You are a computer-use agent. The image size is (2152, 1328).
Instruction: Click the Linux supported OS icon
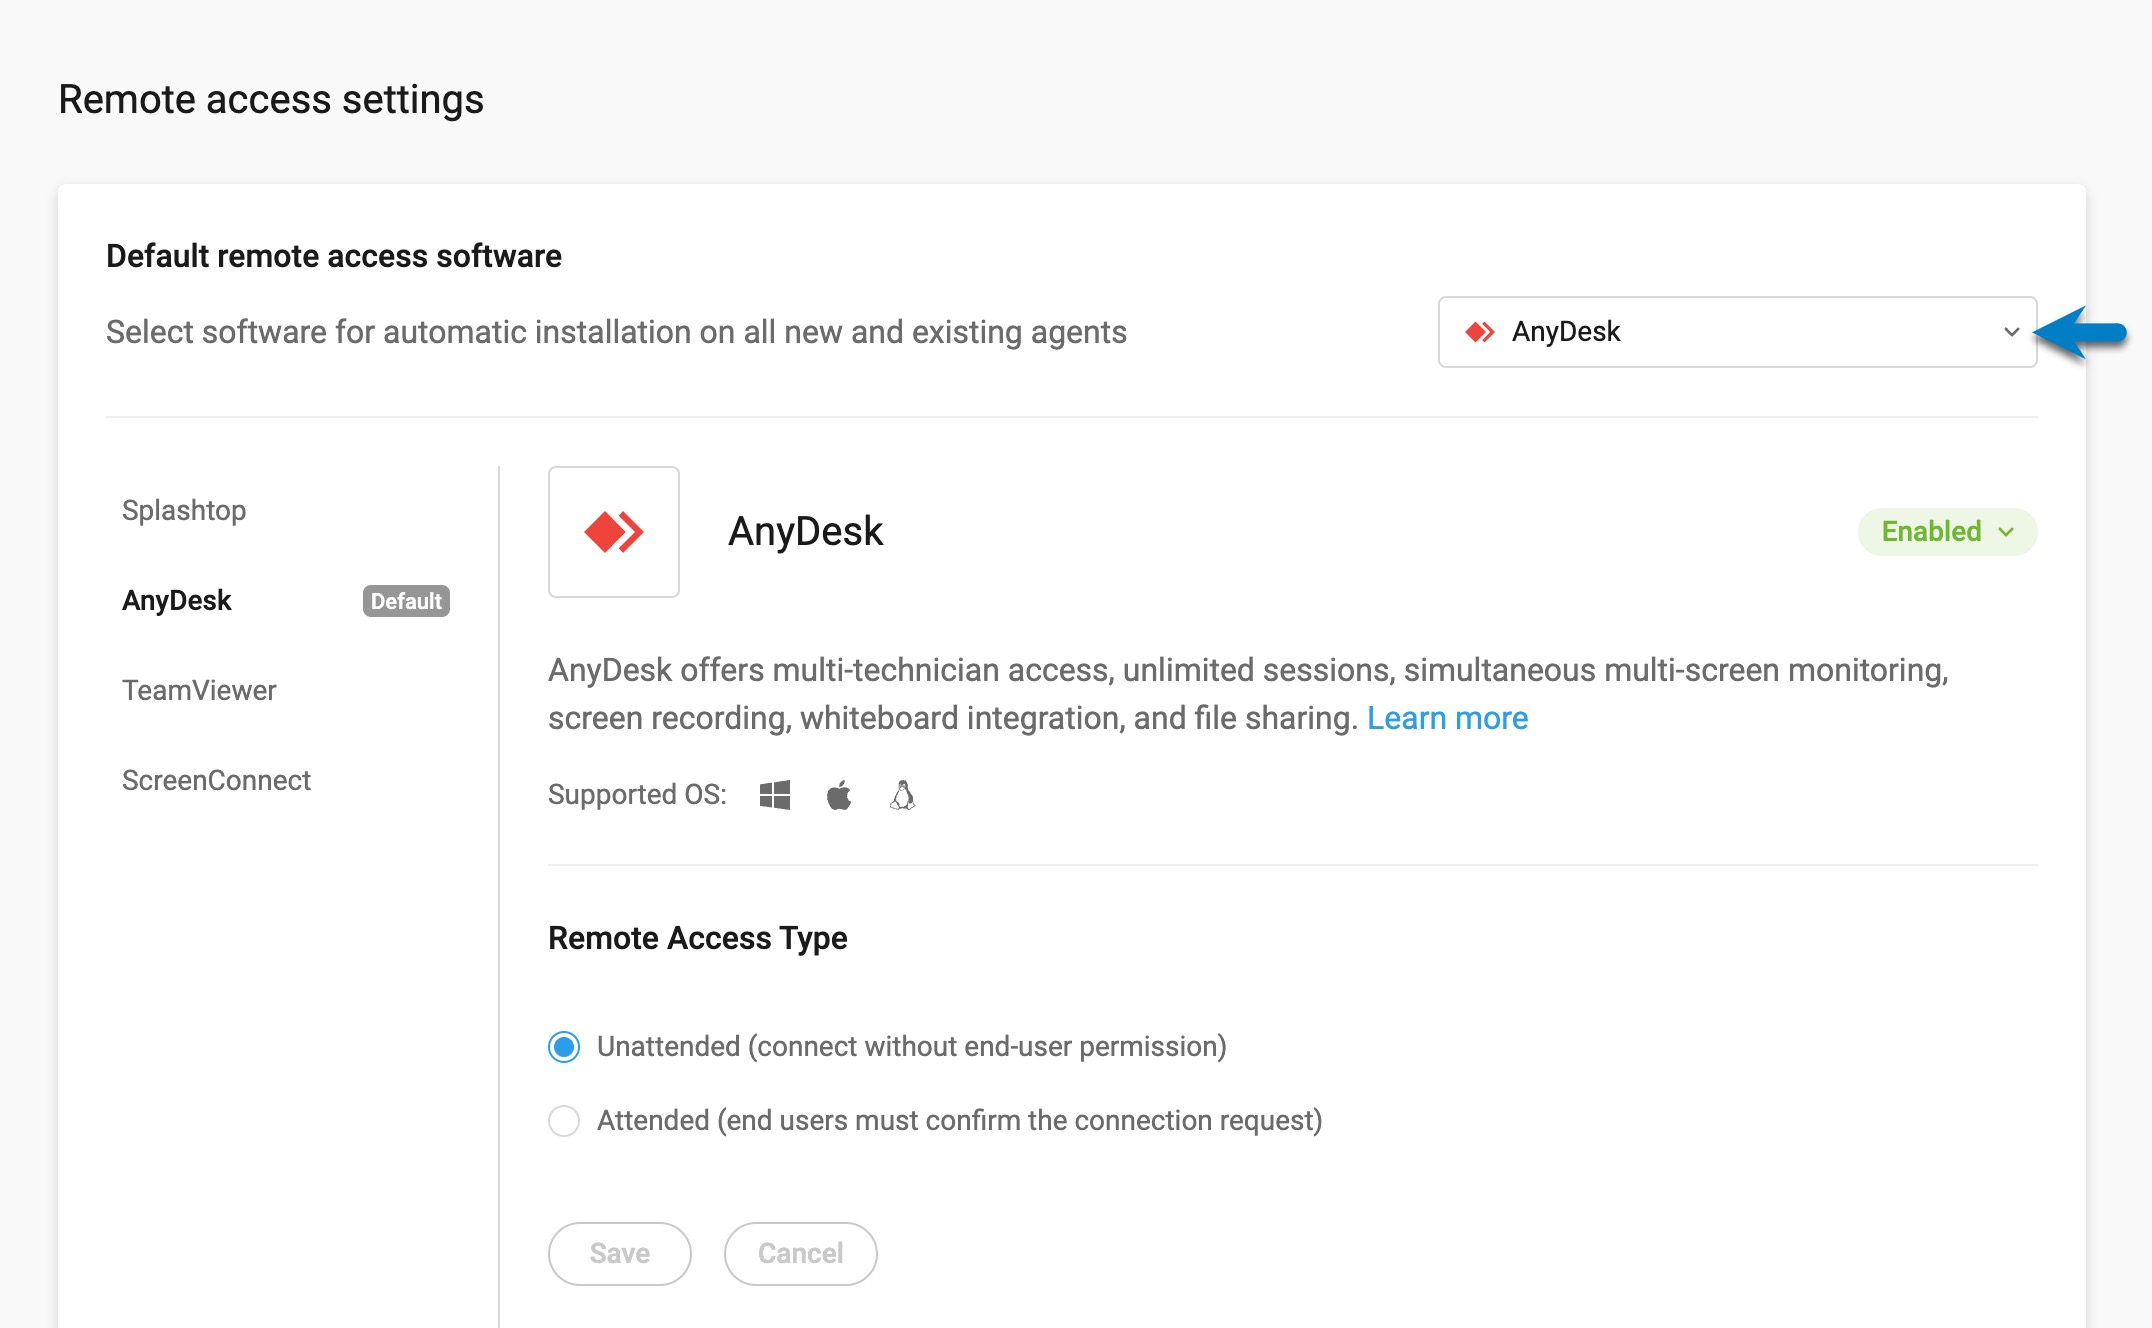click(901, 794)
